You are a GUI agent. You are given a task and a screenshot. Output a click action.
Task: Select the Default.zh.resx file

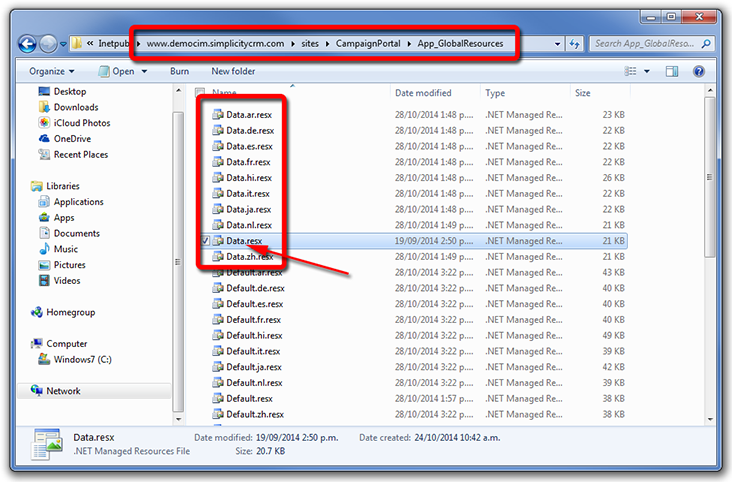255,414
